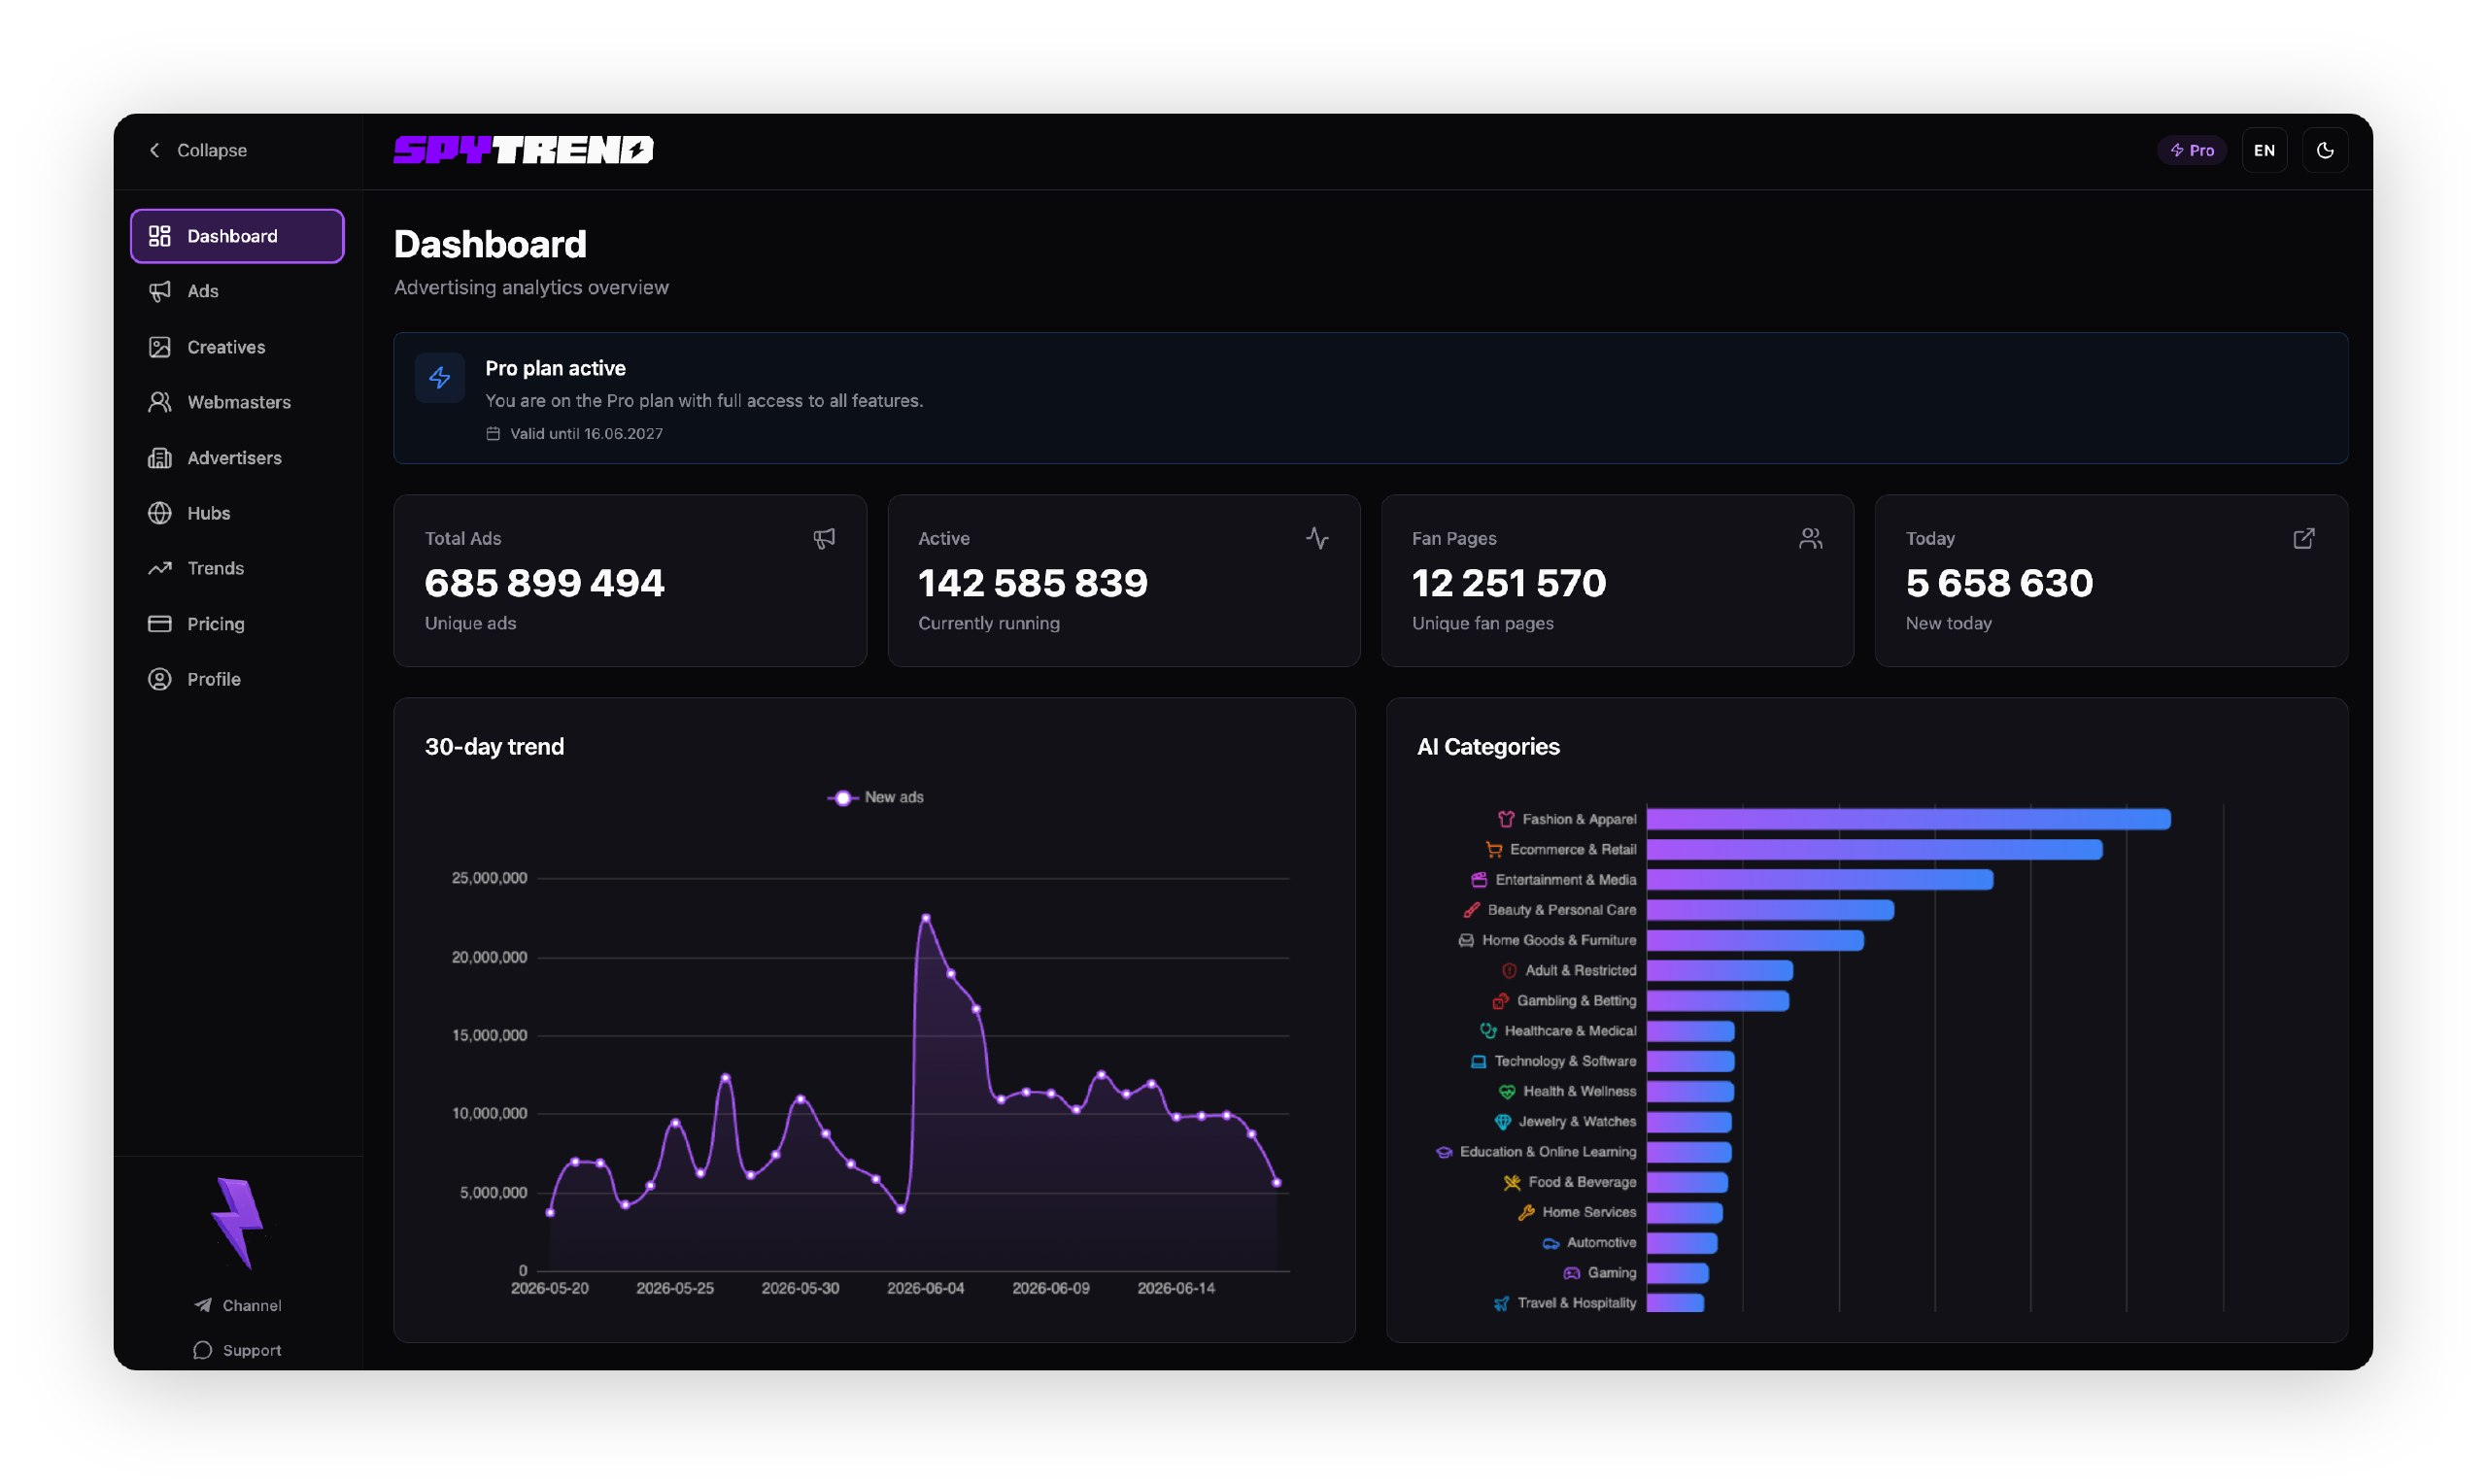Click the Gaming controller icon
2487x1484 pixels.
(x=1572, y=1273)
